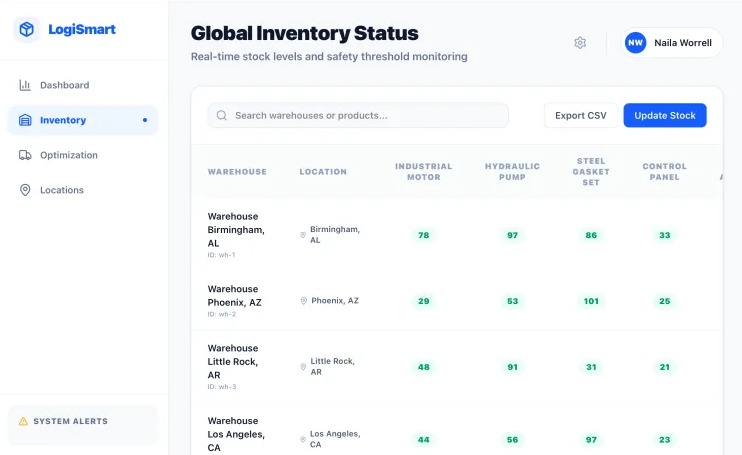The height and width of the screenshot is (455, 742).
Task: Click the NW user avatar
Action: pos(636,43)
